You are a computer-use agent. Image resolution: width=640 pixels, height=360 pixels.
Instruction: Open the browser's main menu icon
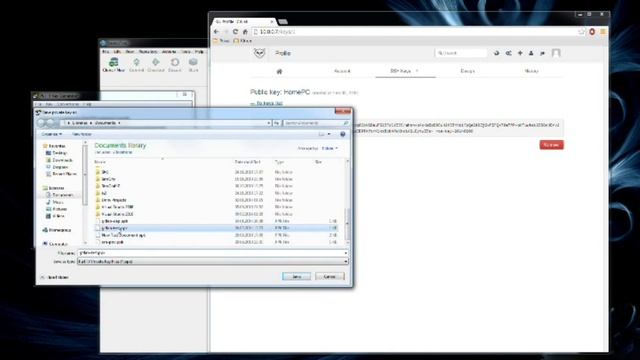[602, 31]
